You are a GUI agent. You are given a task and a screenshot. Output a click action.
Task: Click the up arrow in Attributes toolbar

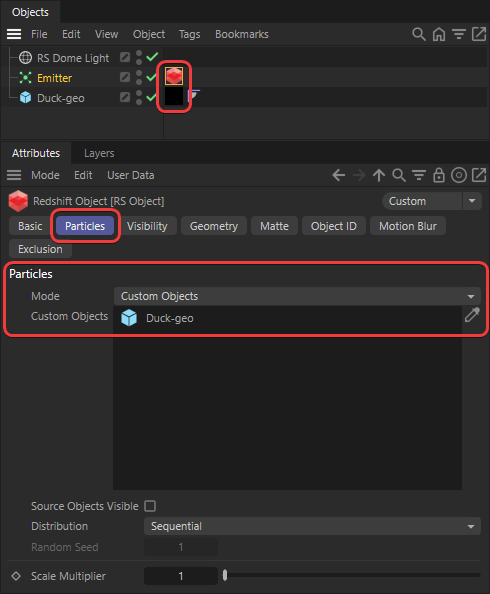379,175
